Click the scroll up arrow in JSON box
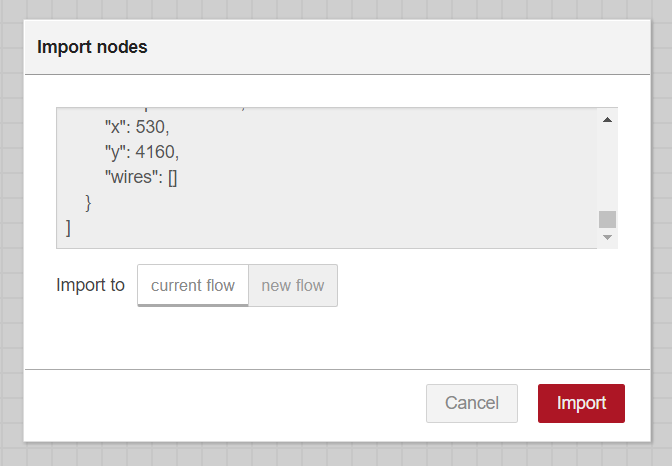This screenshot has height=466, width=672. pyautogui.click(x=607, y=120)
